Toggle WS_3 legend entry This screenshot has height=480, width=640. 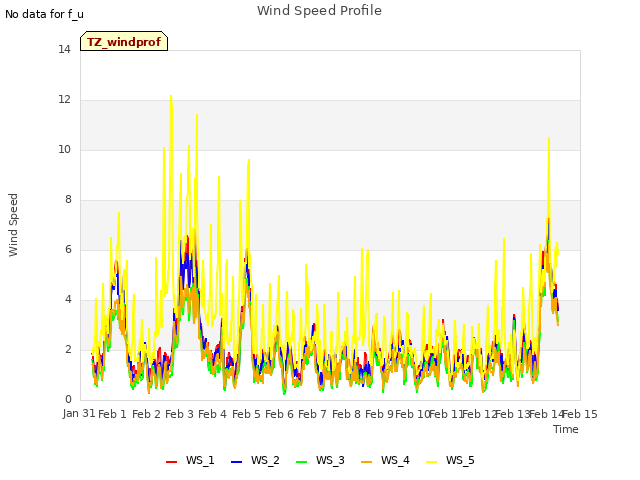(x=320, y=460)
